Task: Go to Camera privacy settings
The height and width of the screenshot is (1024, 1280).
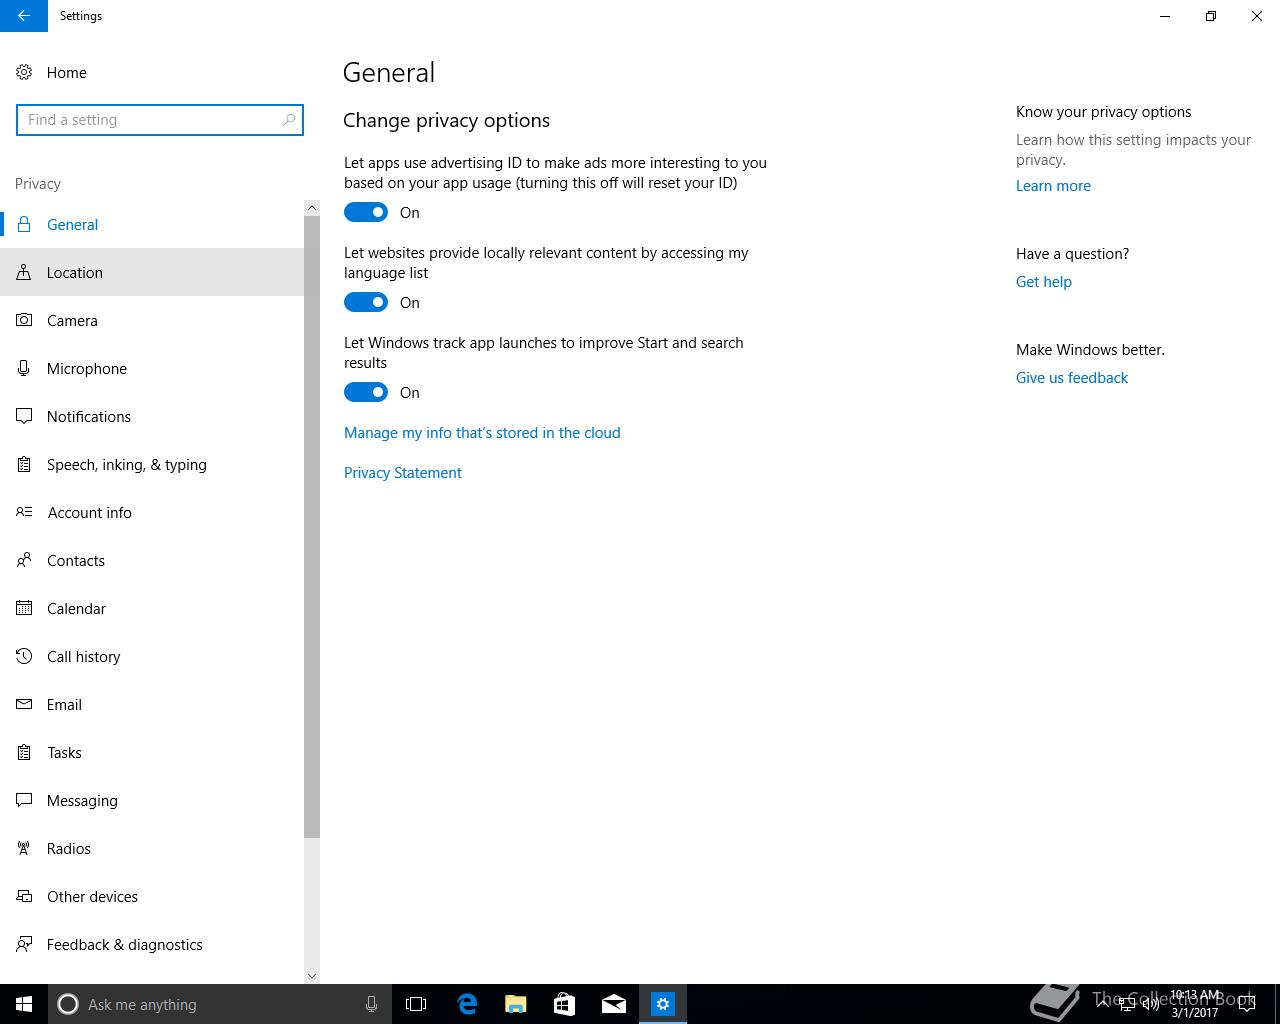Action: (152, 320)
